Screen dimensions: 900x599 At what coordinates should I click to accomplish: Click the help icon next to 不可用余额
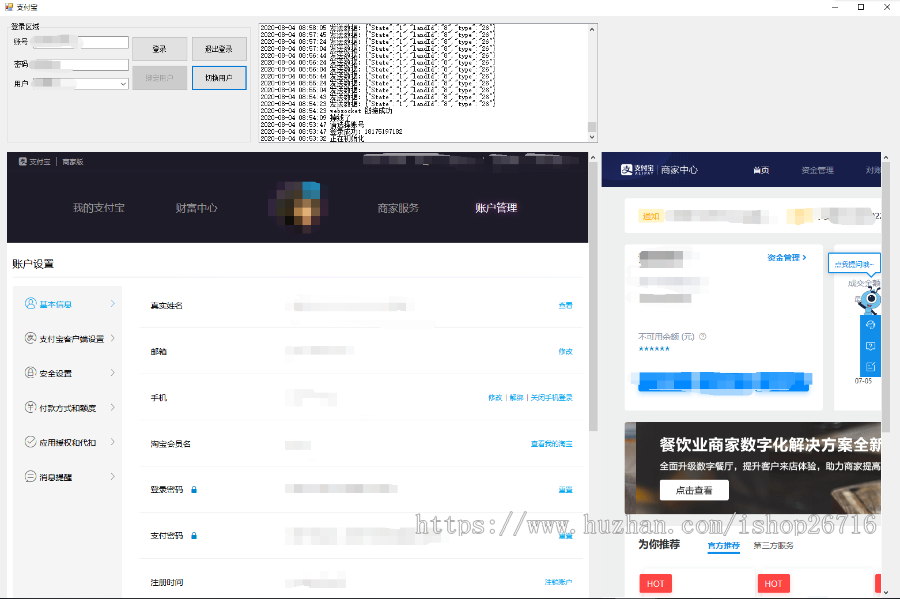point(703,337)
